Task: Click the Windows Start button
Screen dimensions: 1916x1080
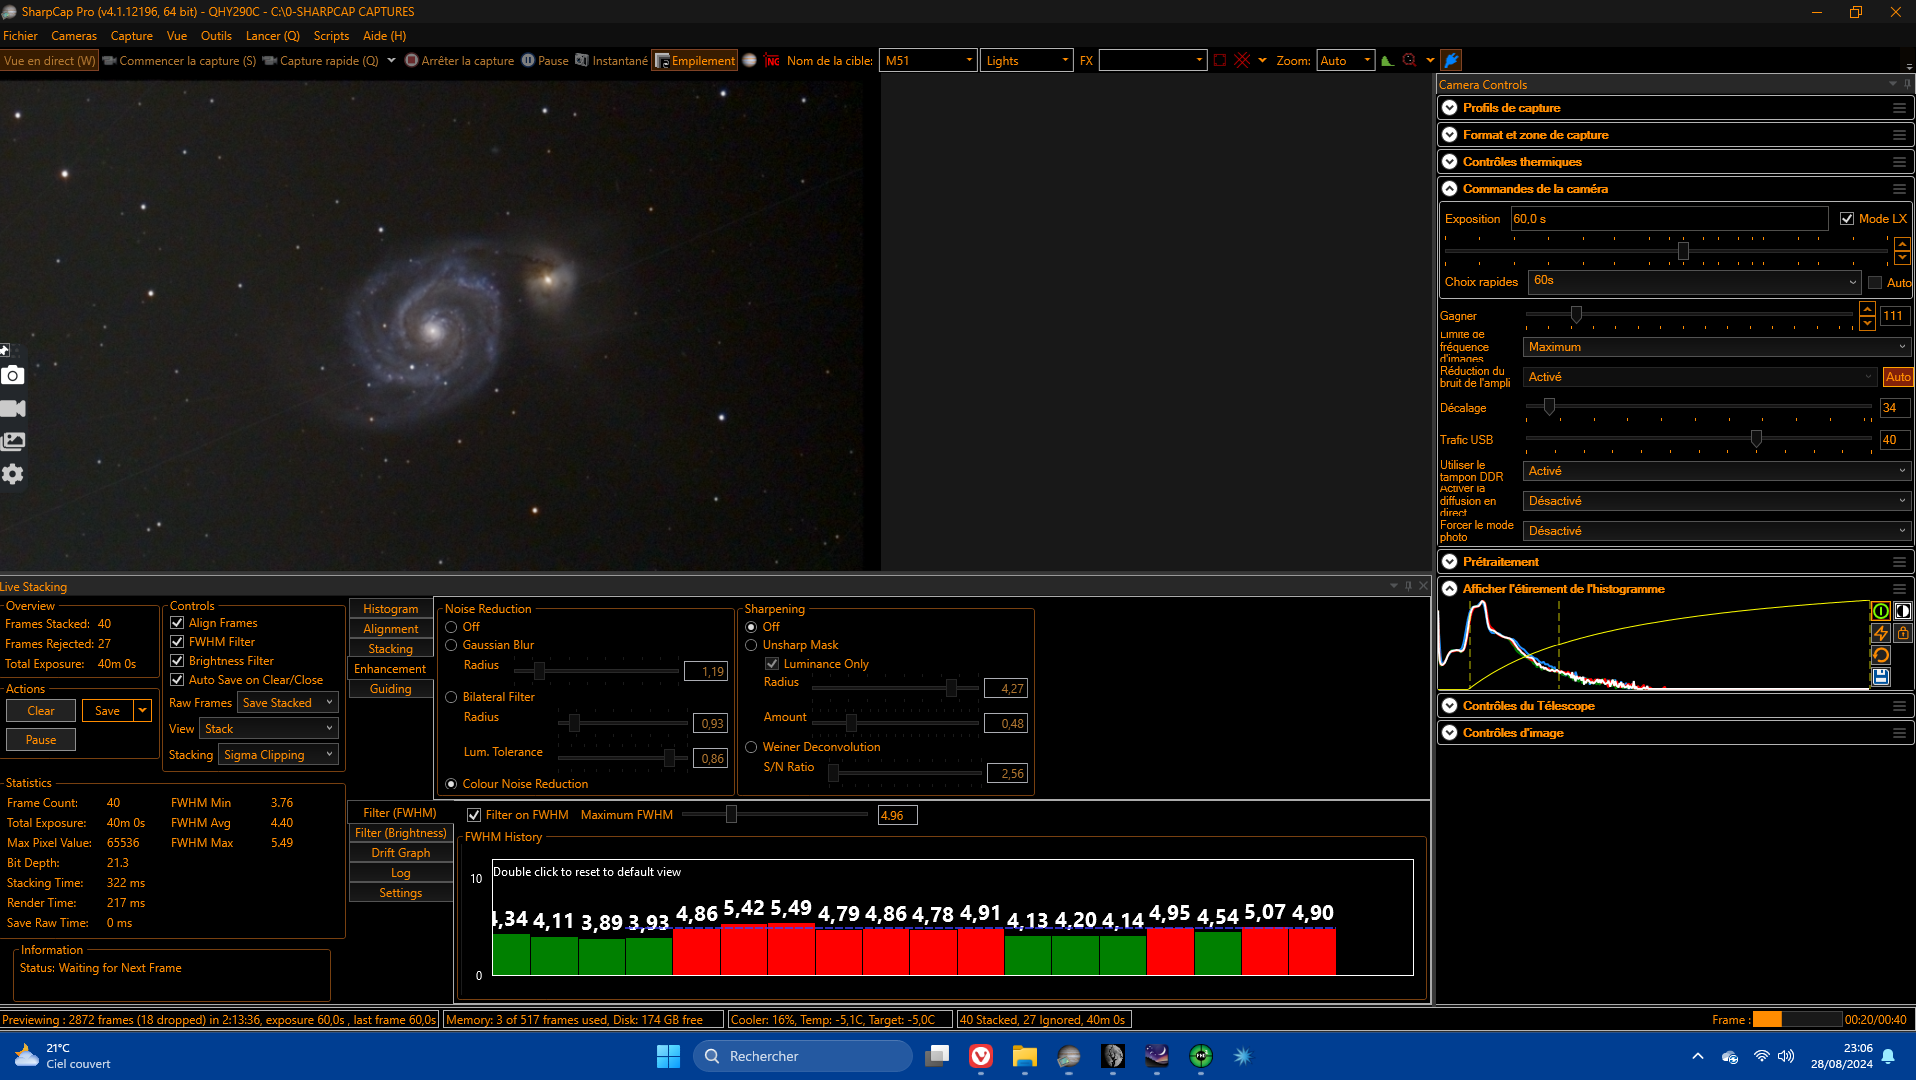Action: (668, 1056)
